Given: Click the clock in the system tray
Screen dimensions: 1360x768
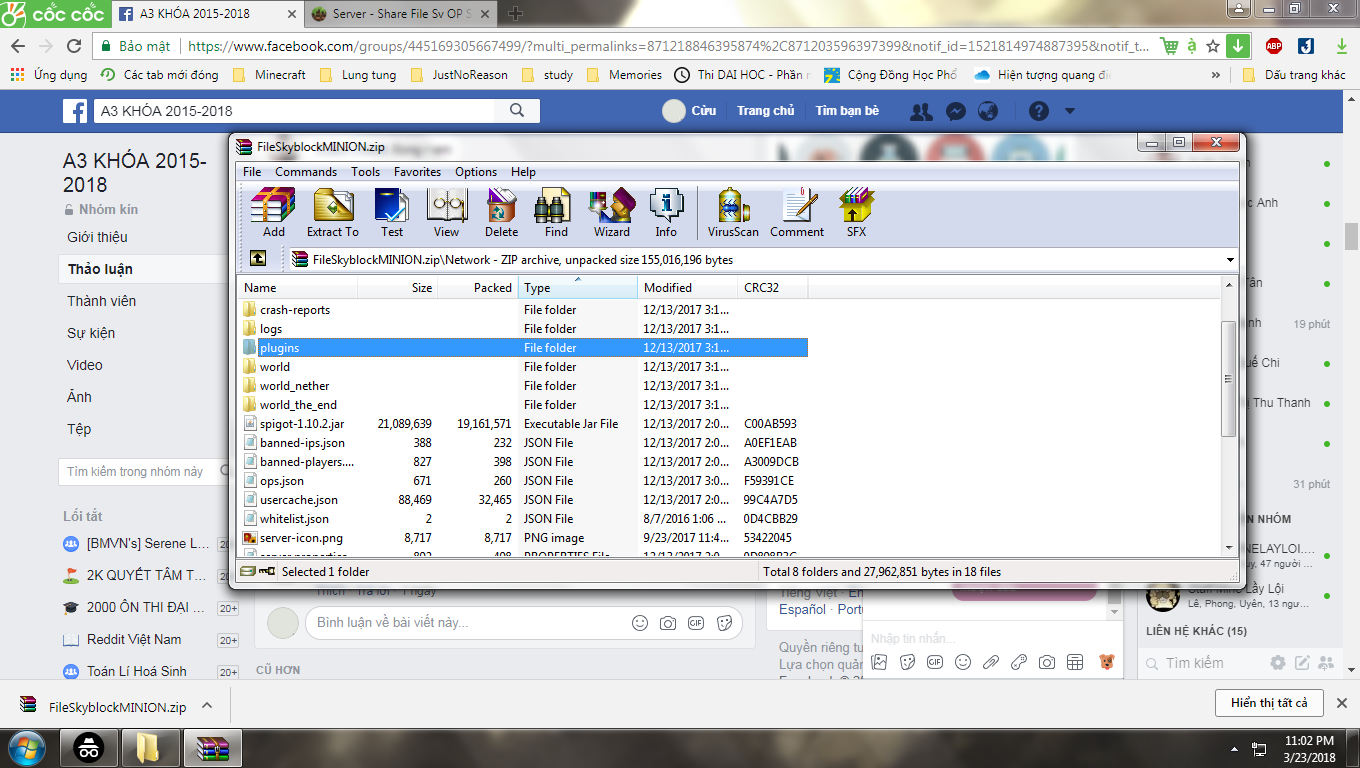Looking at the screenshot, I should click(x=1311, y=748).
